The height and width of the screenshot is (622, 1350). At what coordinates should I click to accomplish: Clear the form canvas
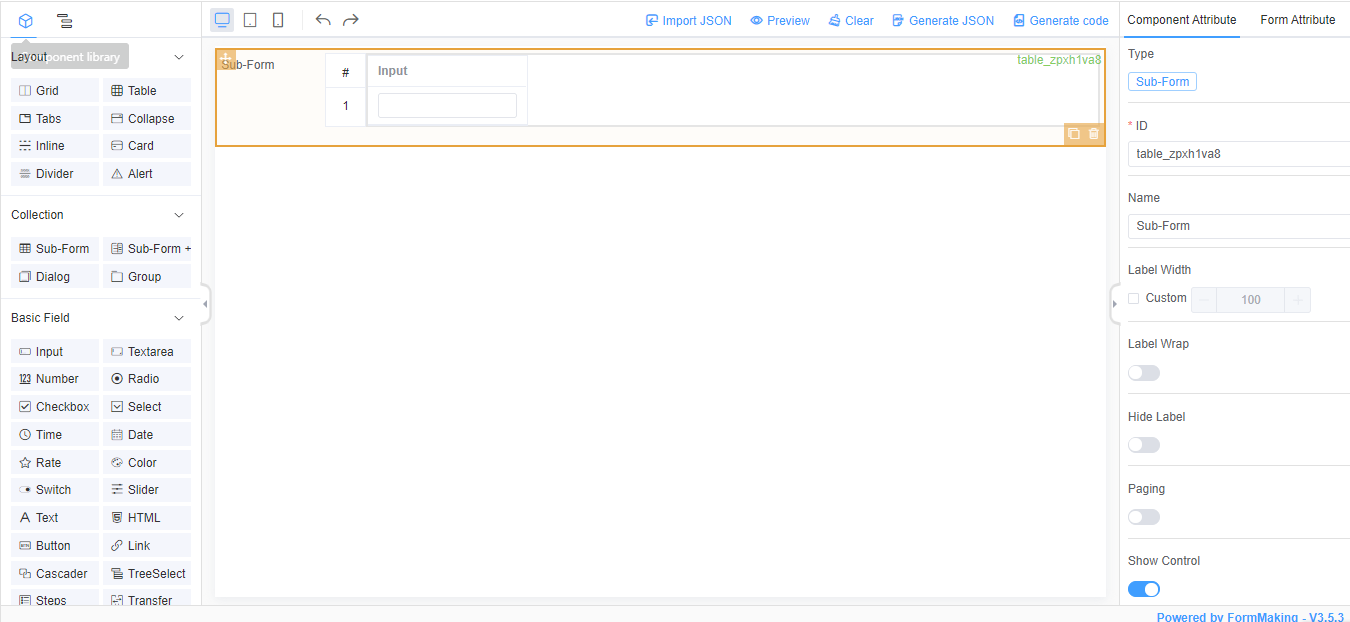point(851,20)
